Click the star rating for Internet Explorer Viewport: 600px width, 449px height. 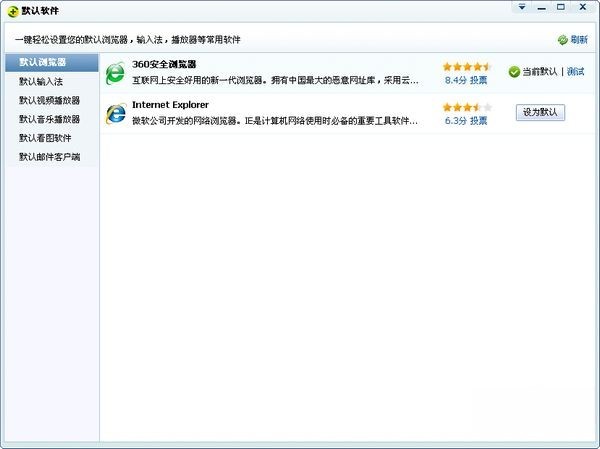[x=467, y=107]
